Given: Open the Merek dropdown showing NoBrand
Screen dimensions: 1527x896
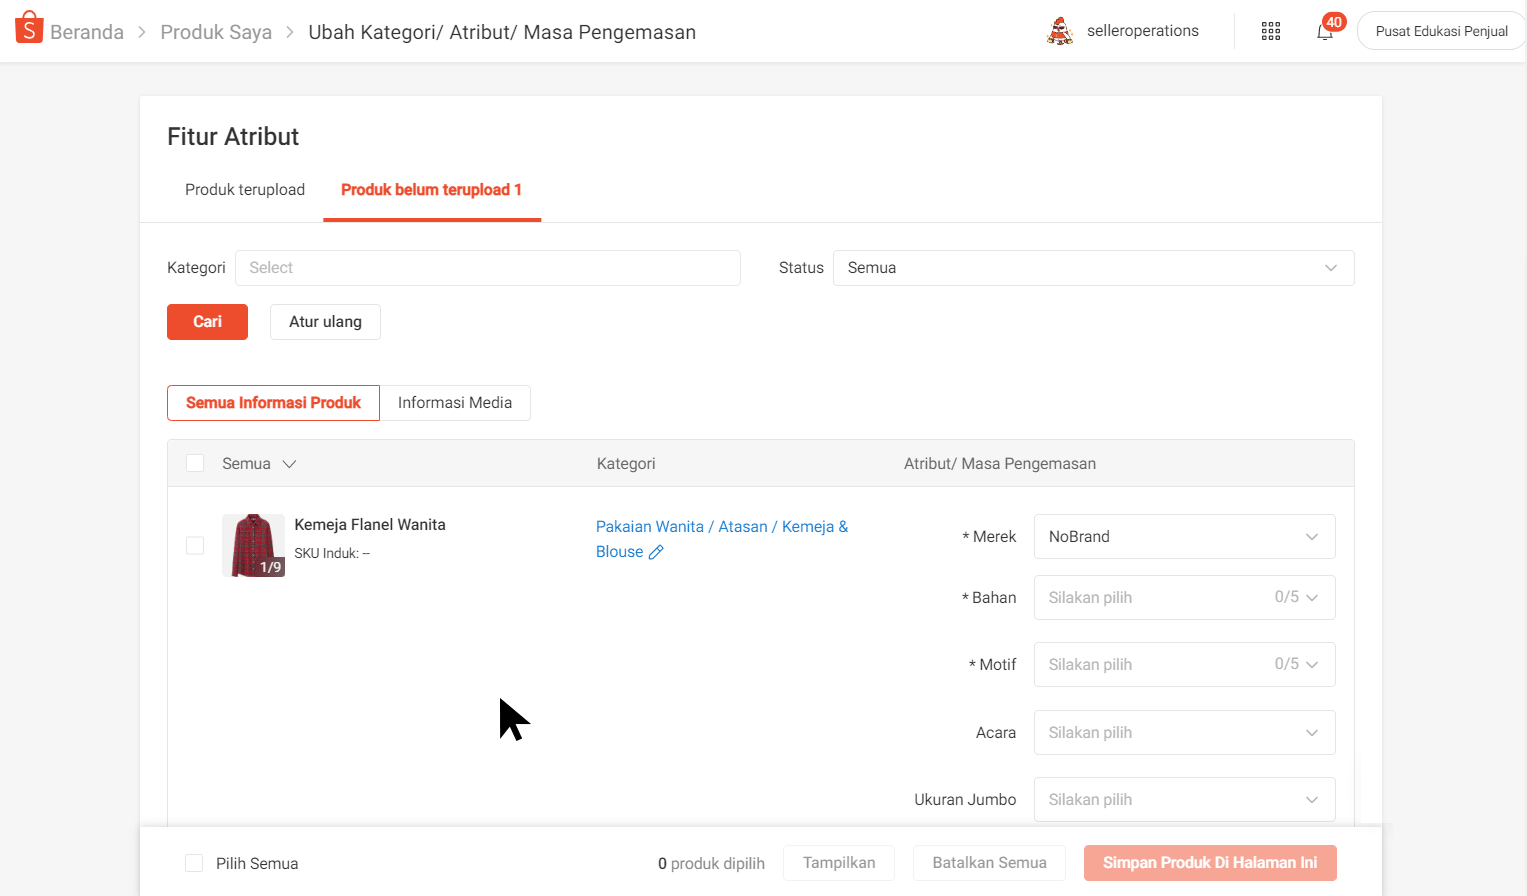Looking at the screenshot, I should (1184, 536).
